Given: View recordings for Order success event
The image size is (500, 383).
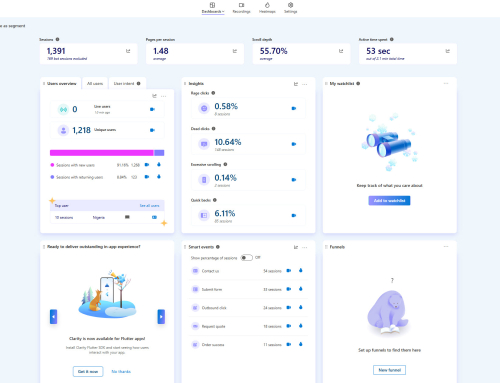Looking at the screenshot, I should click(289, 344).
